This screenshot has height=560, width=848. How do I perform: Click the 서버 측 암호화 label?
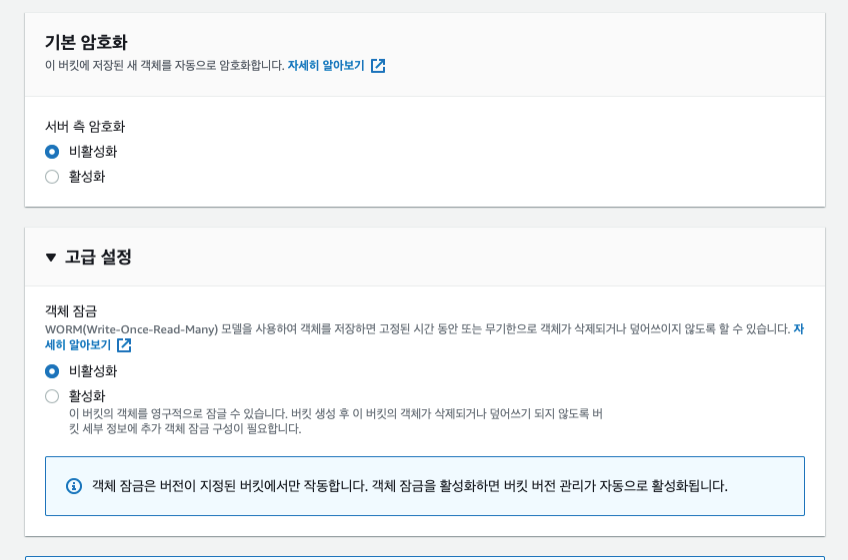(x=85, y=127)
